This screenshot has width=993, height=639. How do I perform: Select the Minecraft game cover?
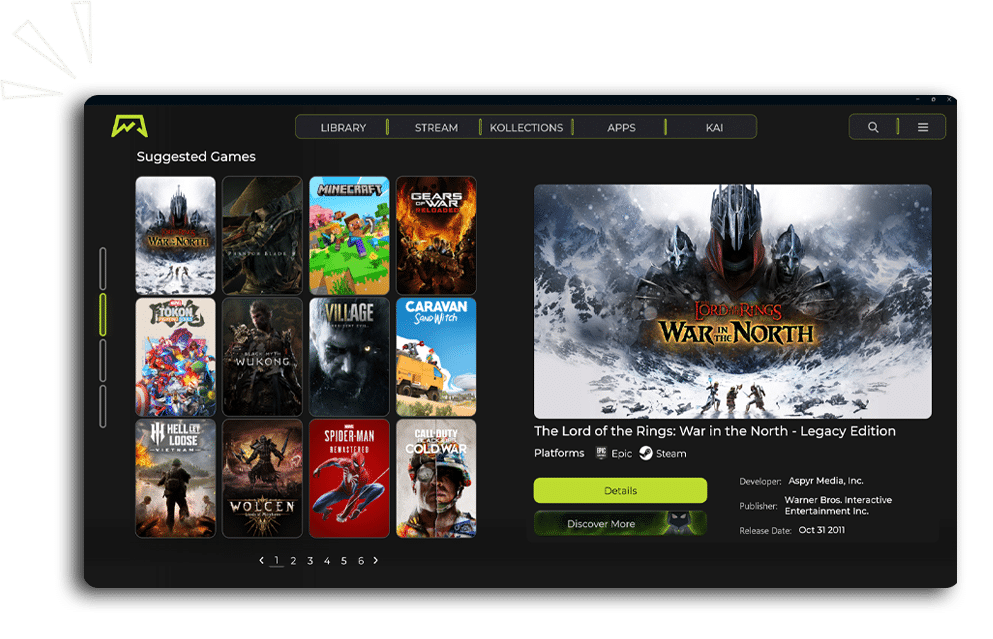[349, 236]
